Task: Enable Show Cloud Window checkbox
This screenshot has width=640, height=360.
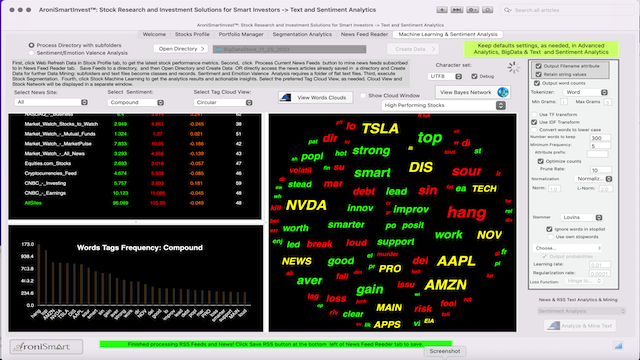Action: click(363, 96)
